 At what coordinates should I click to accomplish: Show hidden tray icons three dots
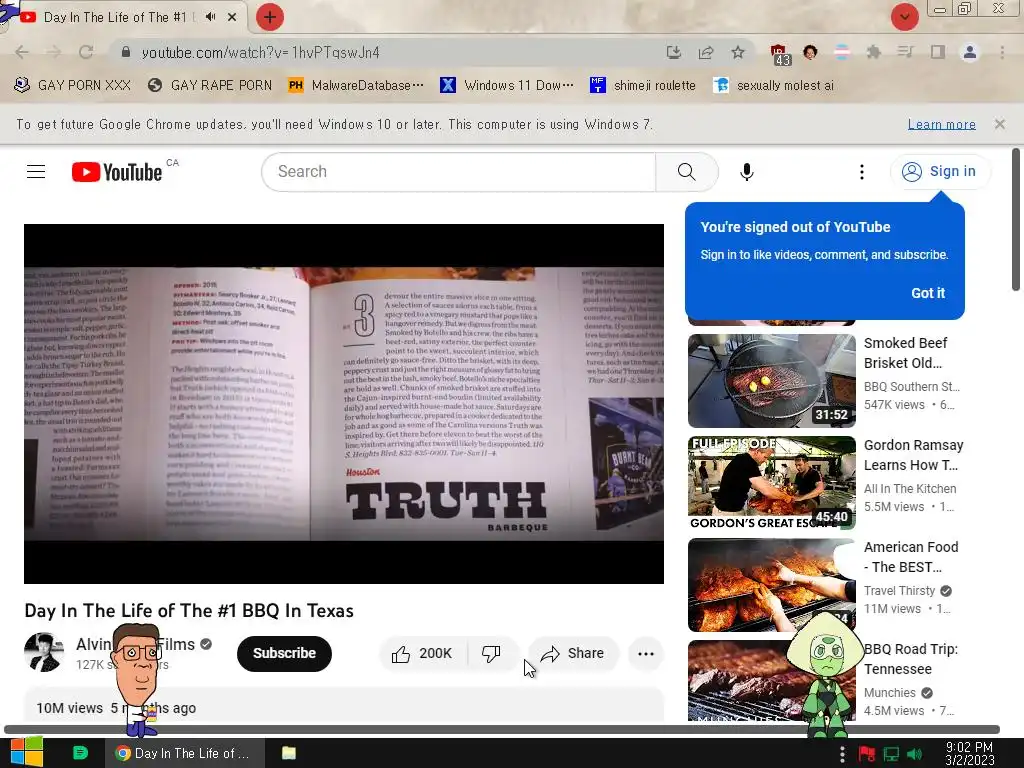[842, 754]
